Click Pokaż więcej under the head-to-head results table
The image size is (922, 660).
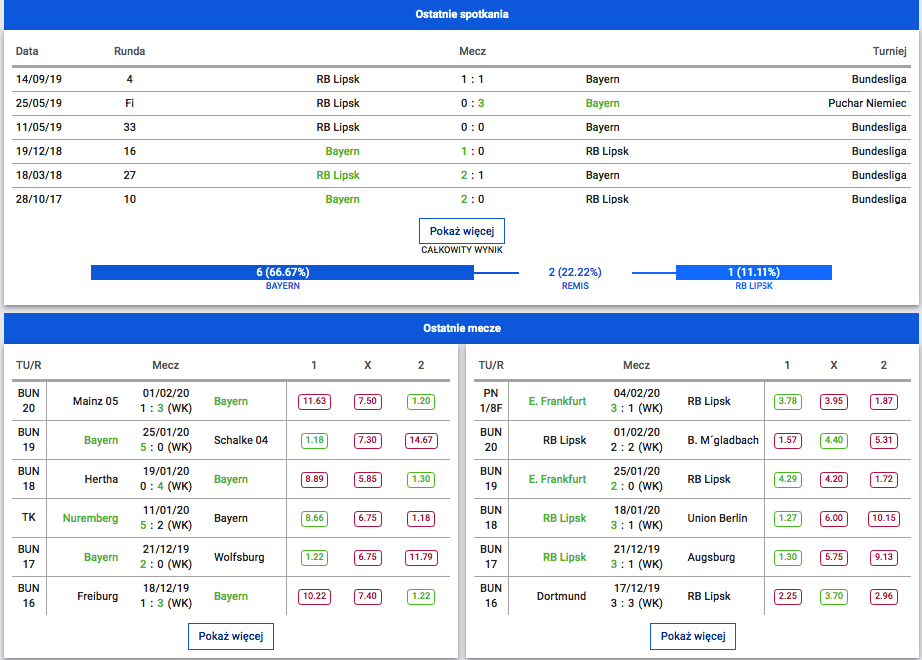(x=461, y=231)
